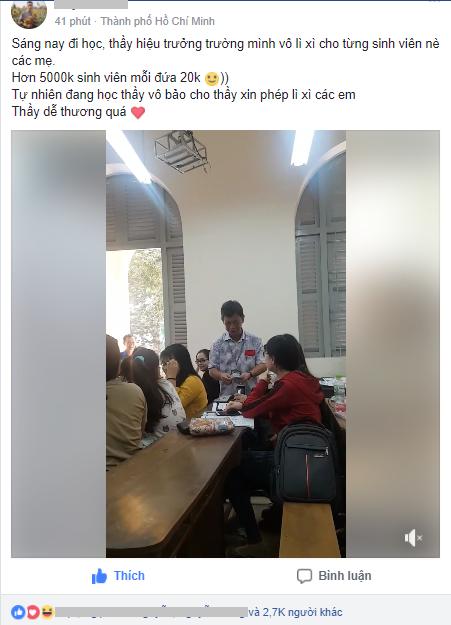Click the left blurred margin of the video

coord(59,344)
